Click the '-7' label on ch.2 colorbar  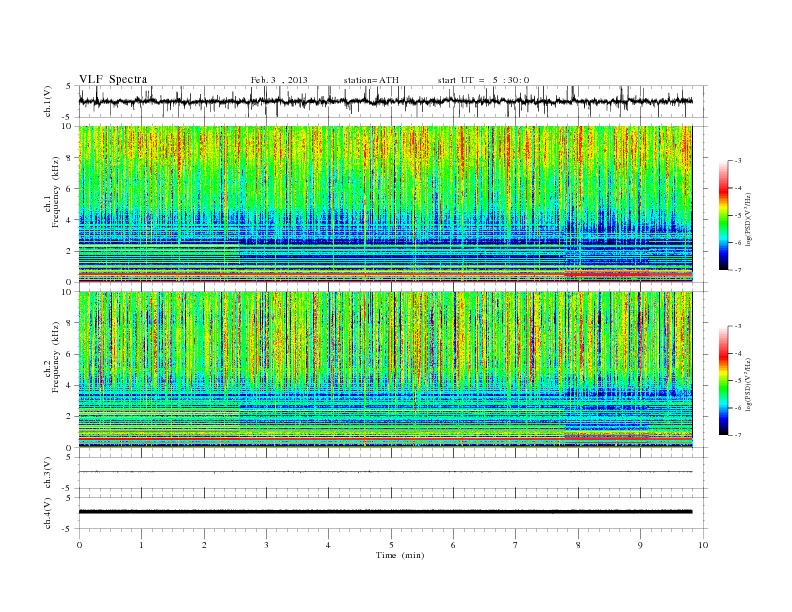[x=737, y=435]
